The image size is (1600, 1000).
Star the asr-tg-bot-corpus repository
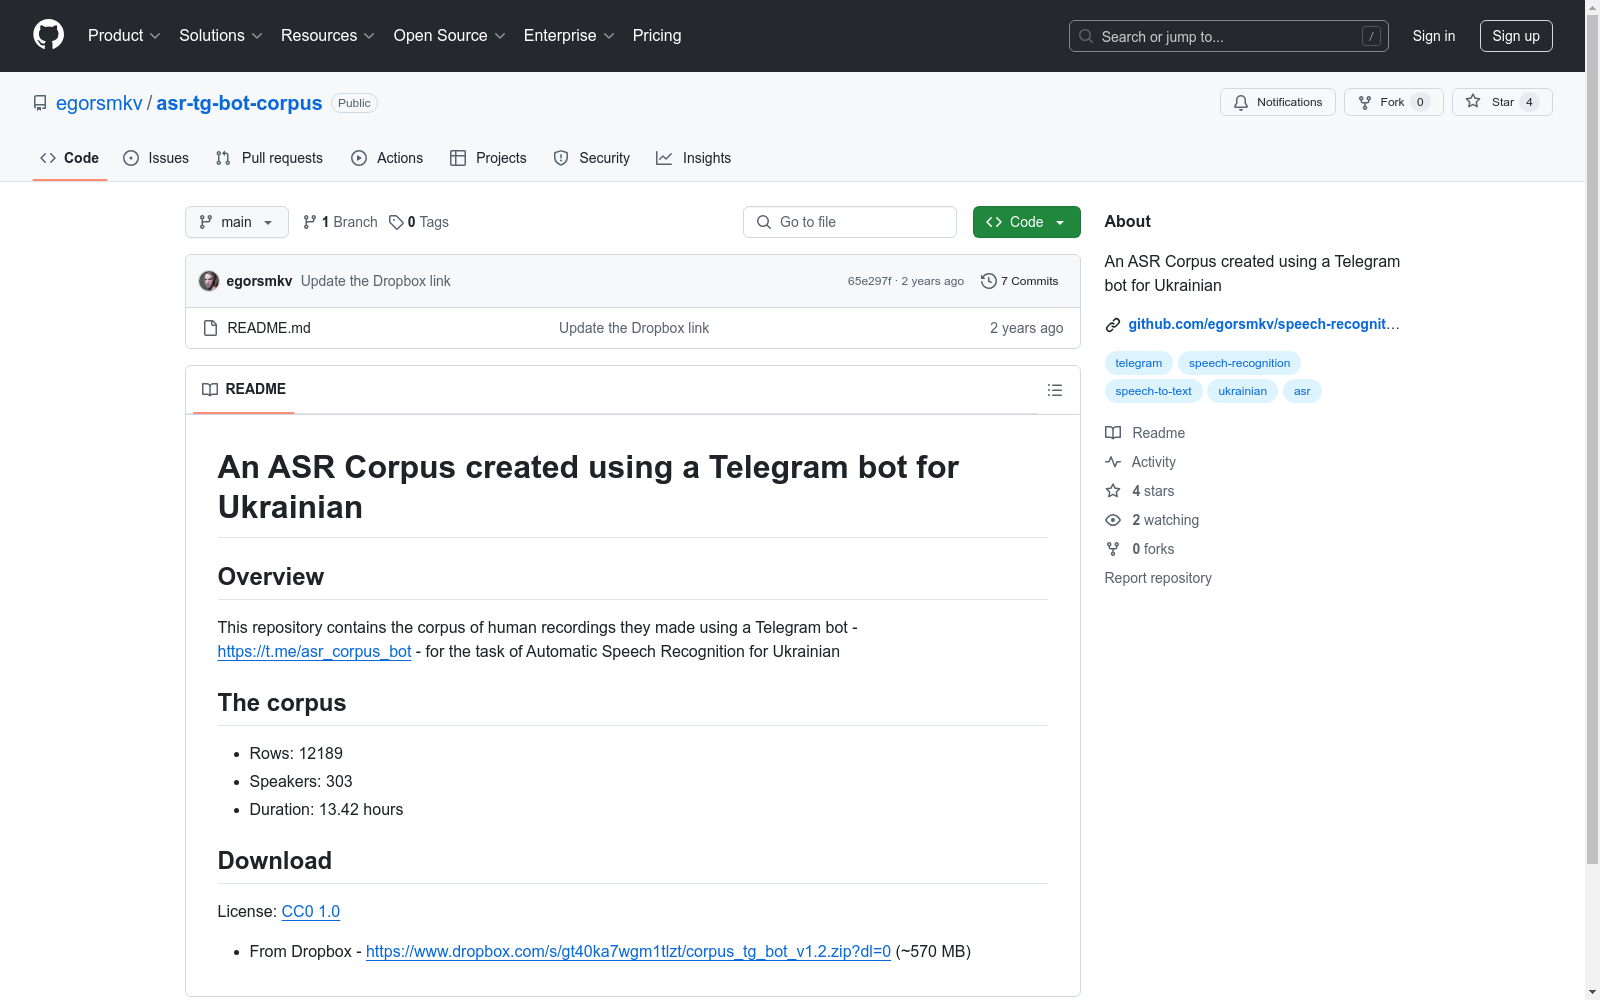click(x=1502, y=102)
